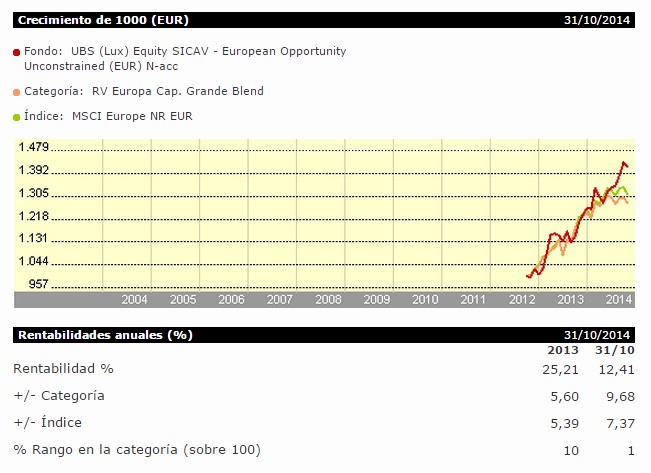Image resolution: width=651 pixels, height=473 pixels.
Task: Click the 2005 year label on axis
Action: click(x=183, y=299)
